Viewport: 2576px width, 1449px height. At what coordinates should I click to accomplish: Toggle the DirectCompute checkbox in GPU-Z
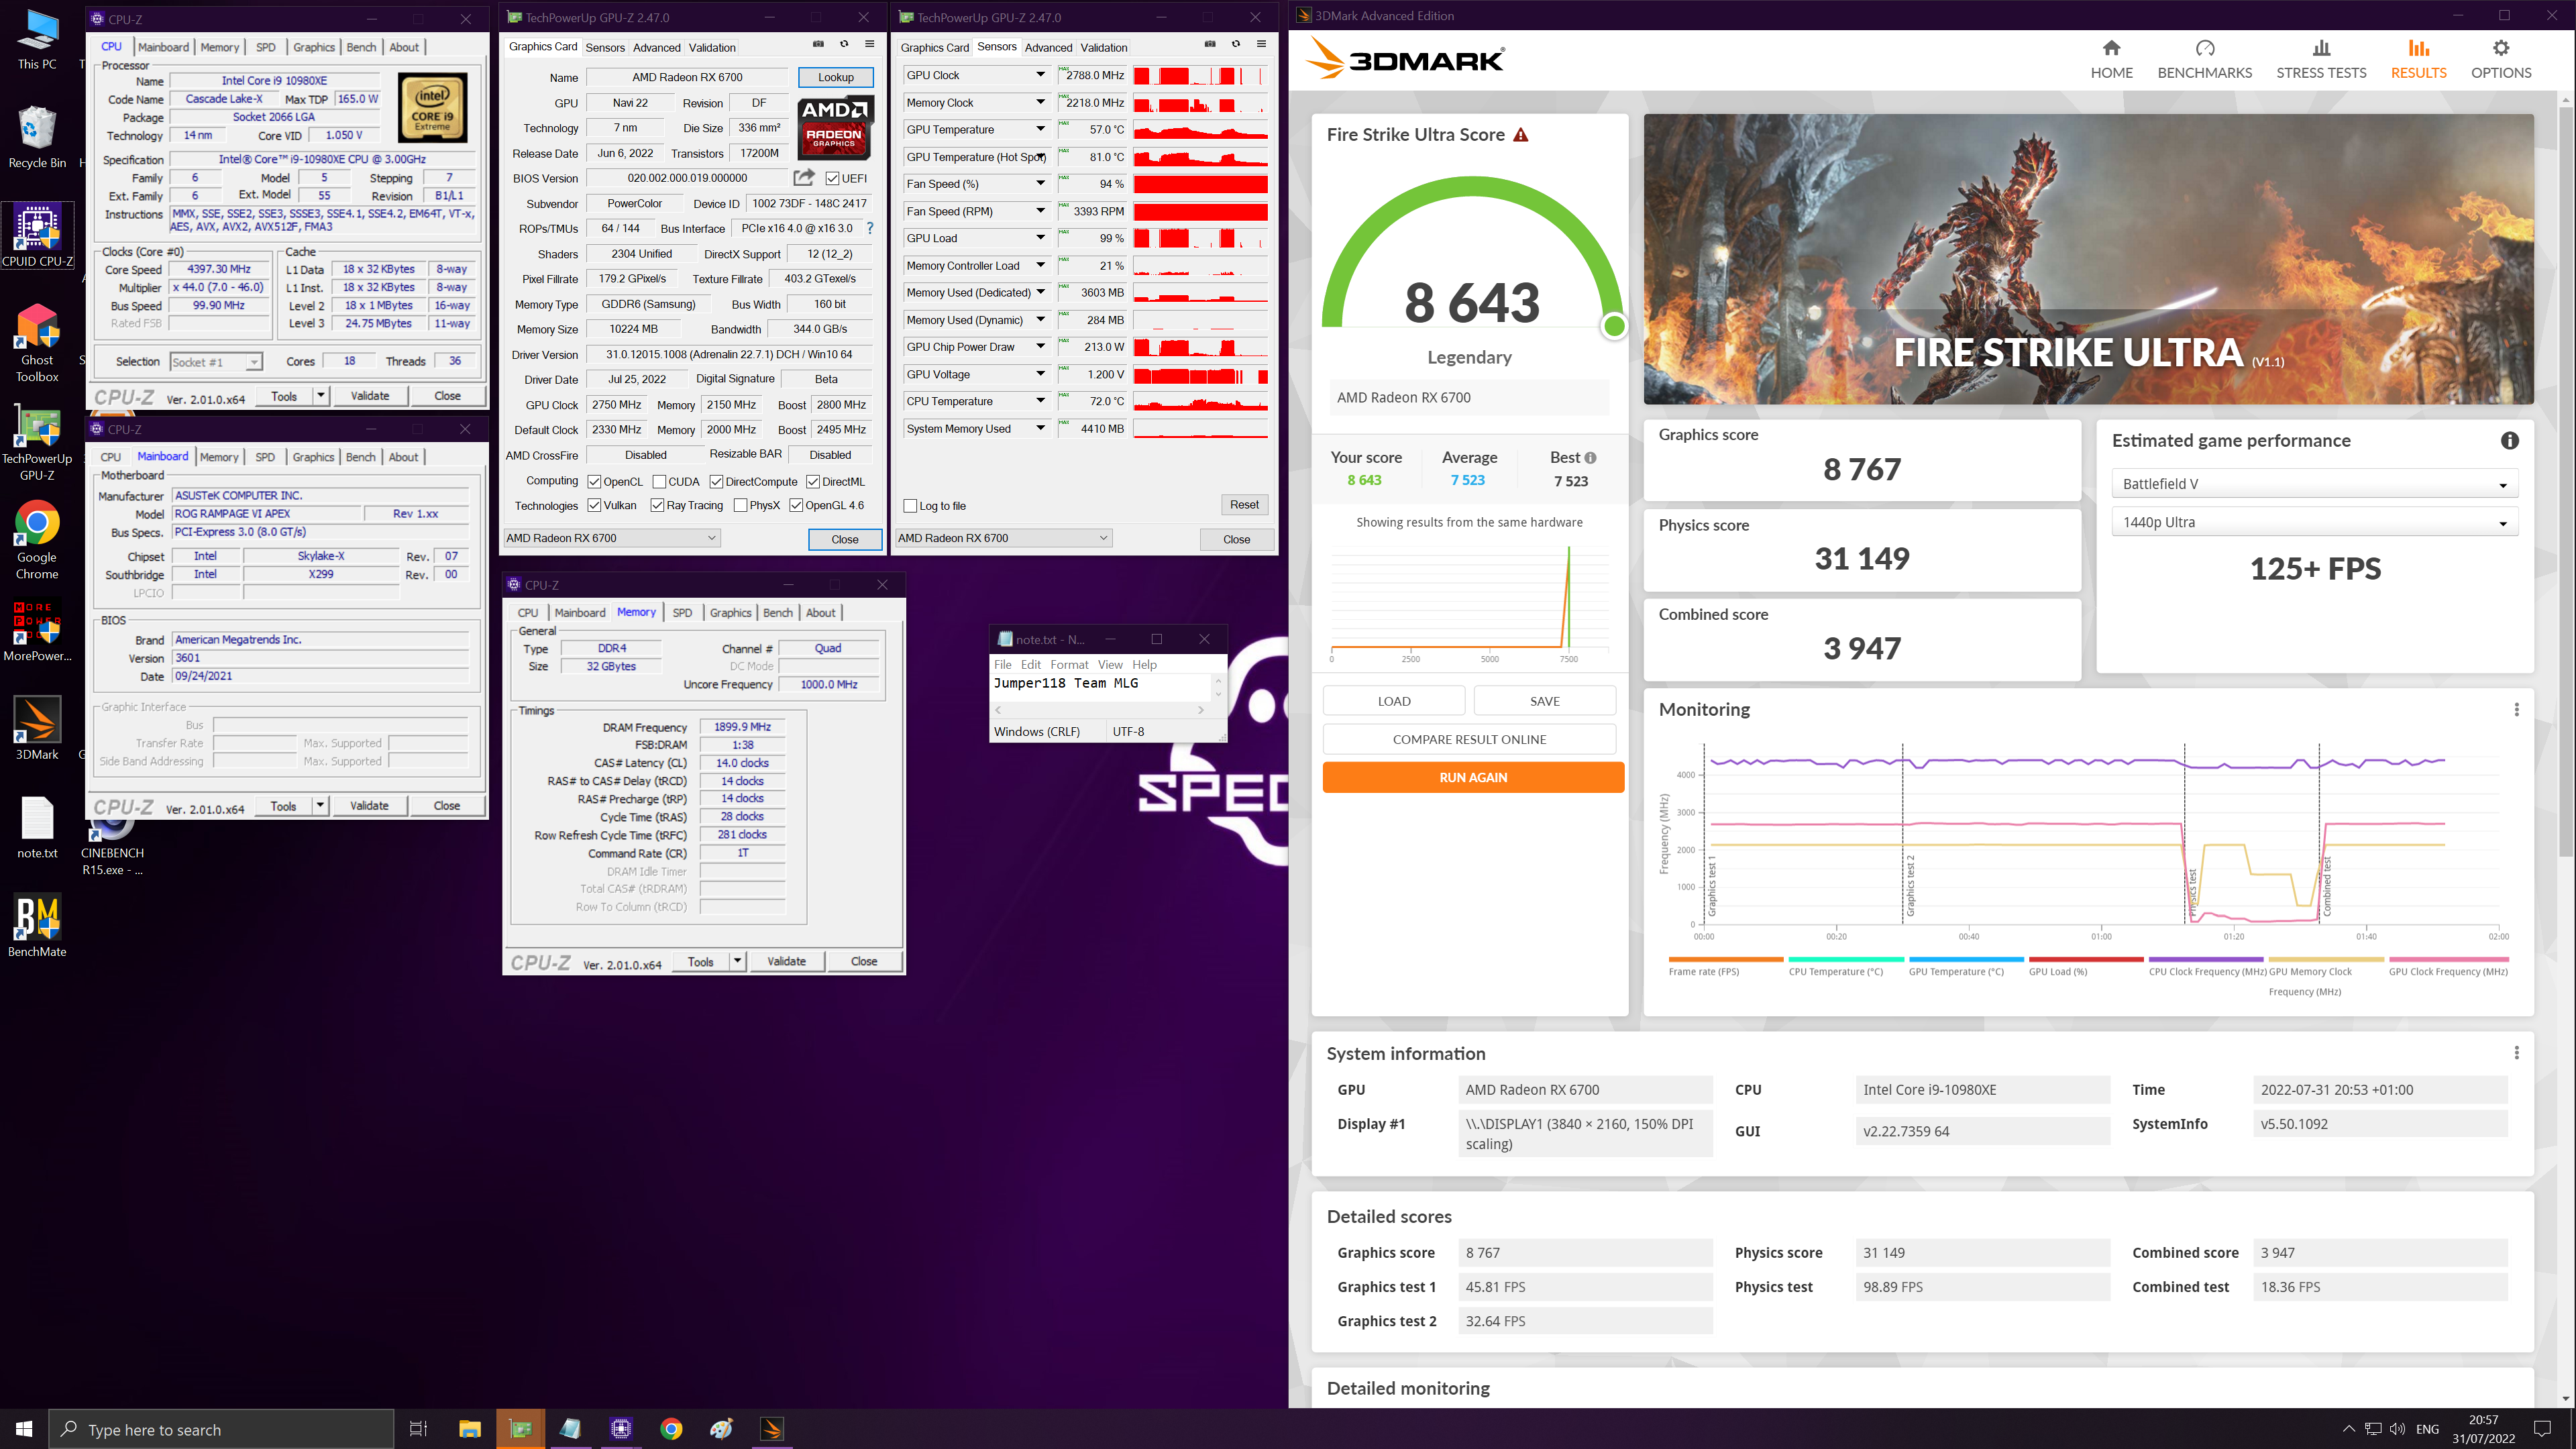[716, 482]
